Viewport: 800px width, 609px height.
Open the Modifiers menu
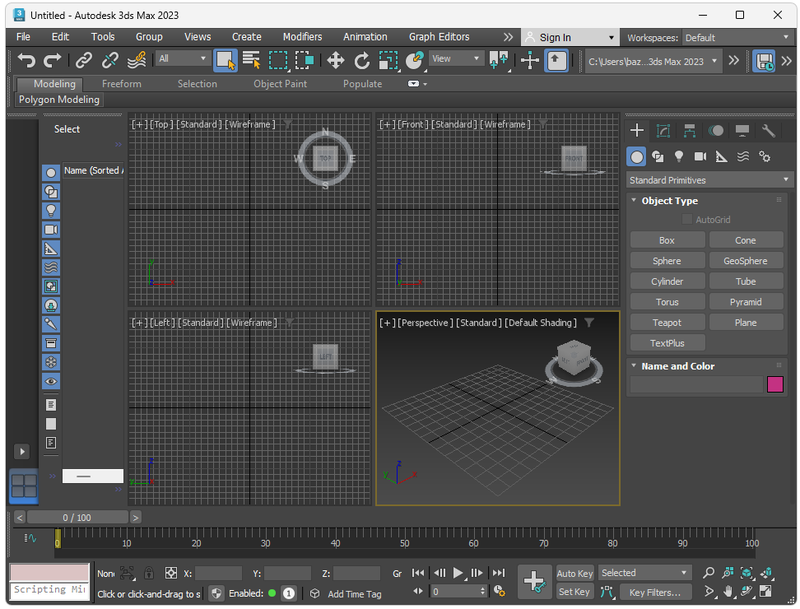click(x=302, y=37)
